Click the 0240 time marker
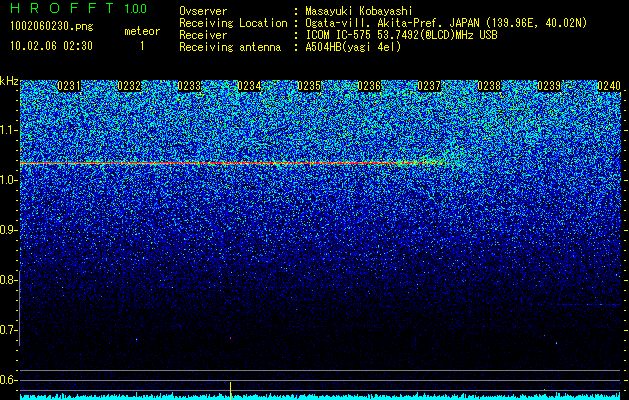Image resolution: width=629 pixels, height=400 pixels. tap(609, 86)
